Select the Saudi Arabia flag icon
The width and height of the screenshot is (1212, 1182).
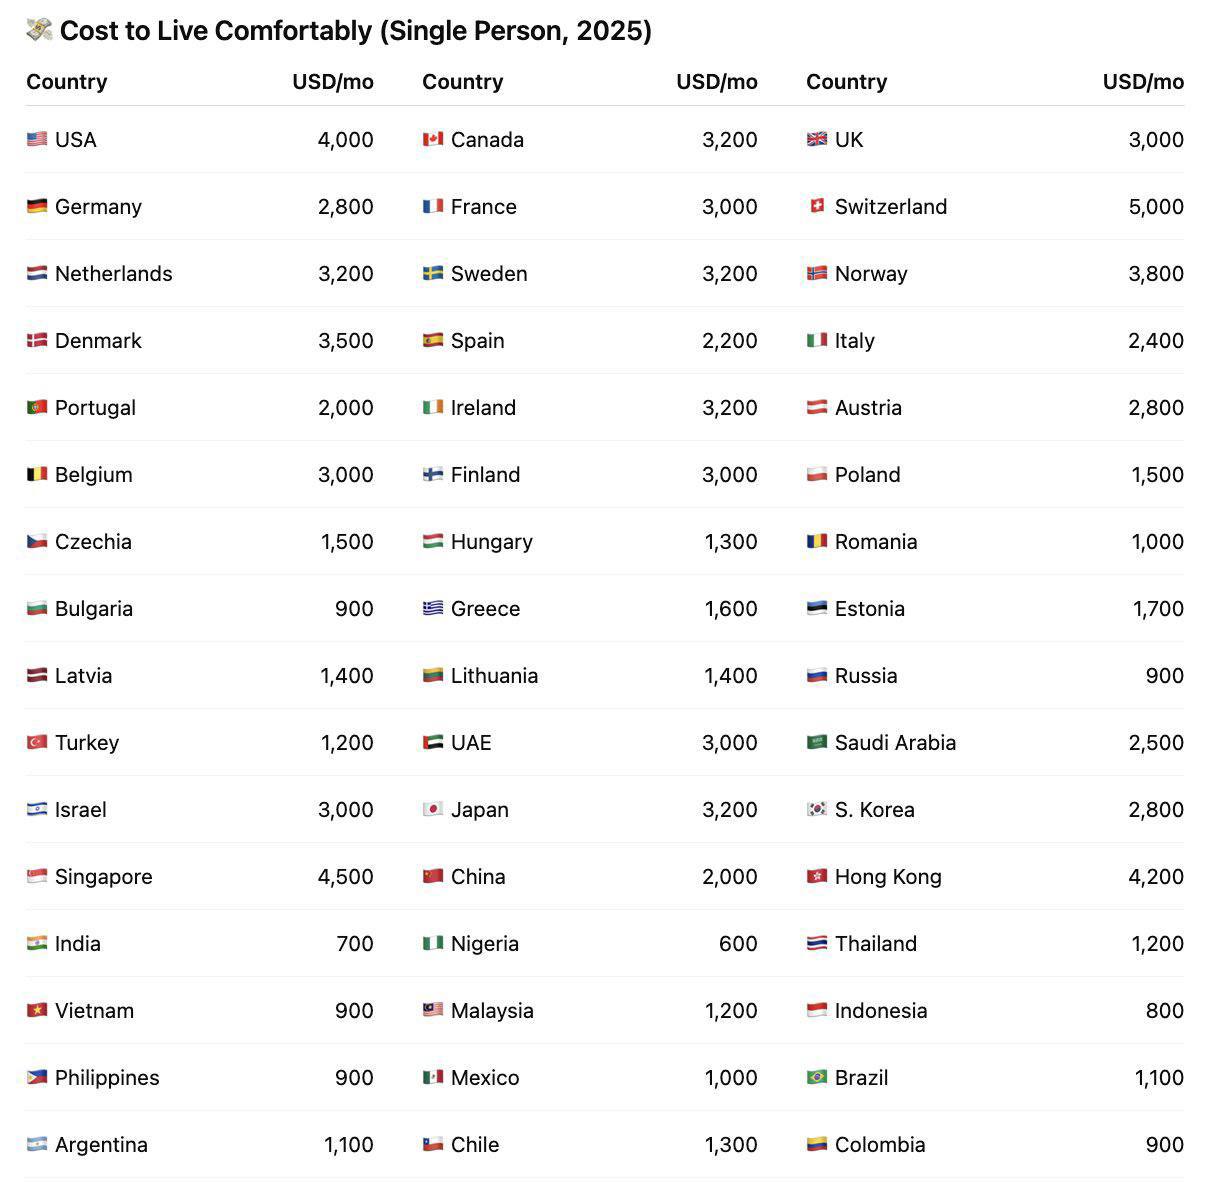tap(817, 742)
